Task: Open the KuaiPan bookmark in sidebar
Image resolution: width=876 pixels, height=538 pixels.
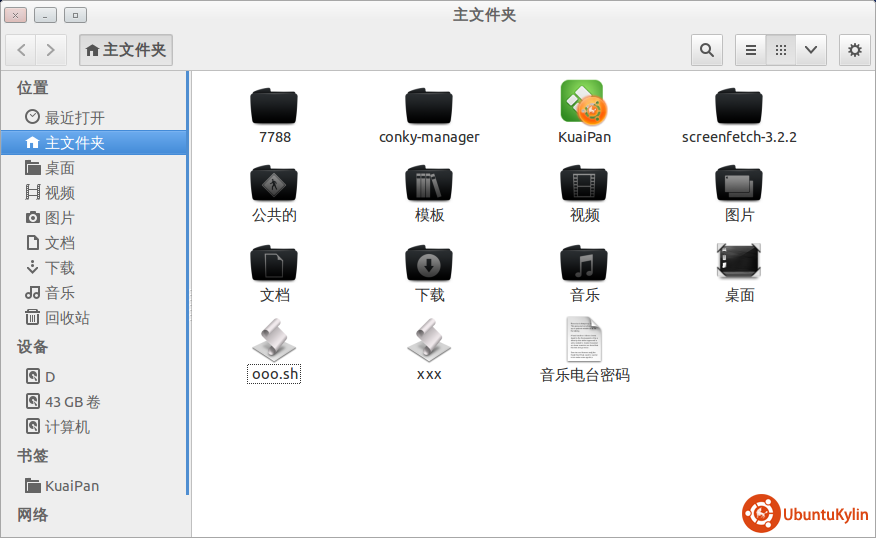Action: pyautogui.click(x=71, y=486)
